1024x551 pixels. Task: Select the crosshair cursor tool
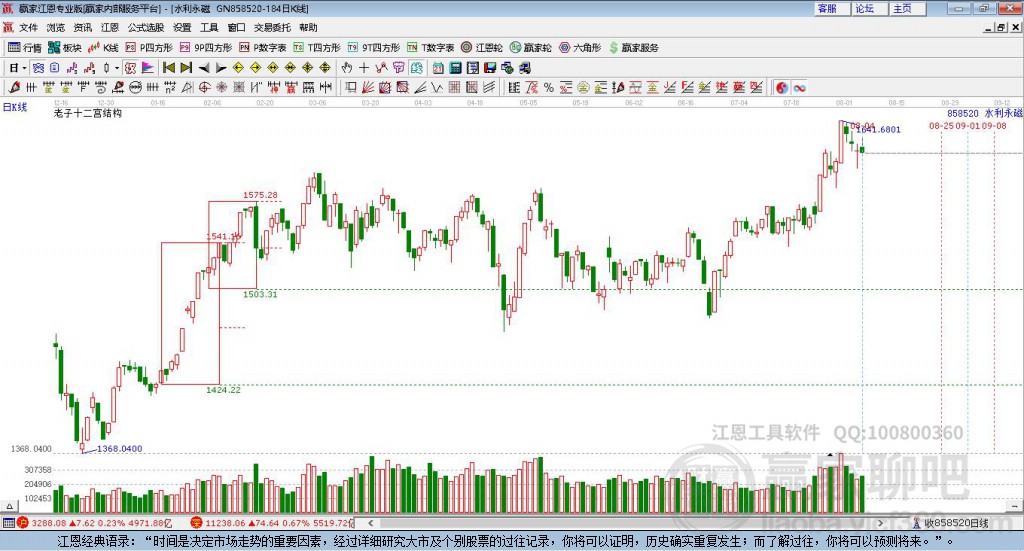364,68
